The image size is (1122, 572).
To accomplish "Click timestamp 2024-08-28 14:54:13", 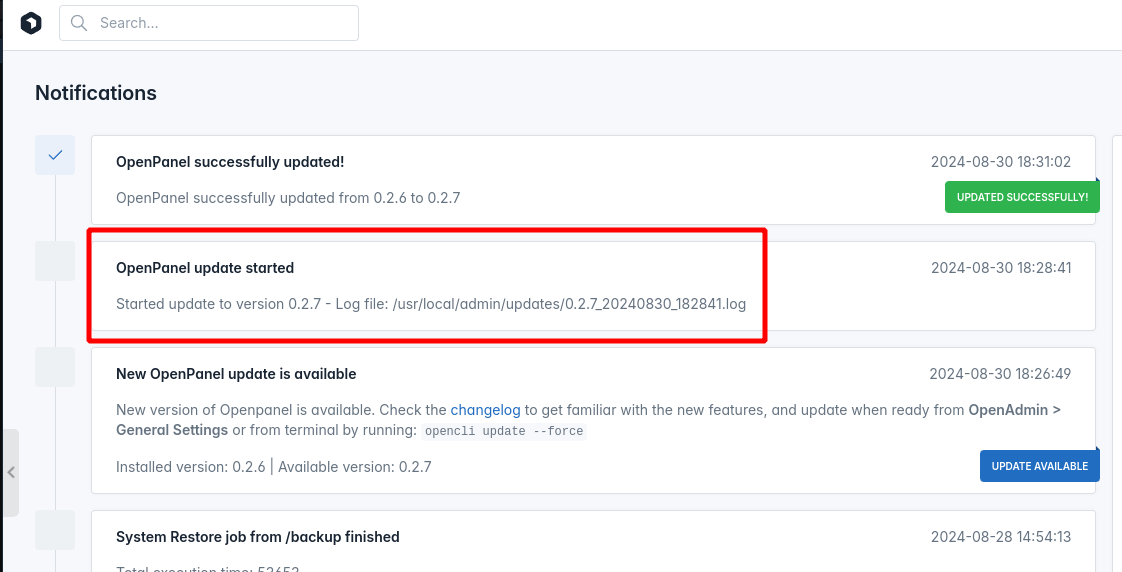I will pyautogui.click(x=1001, y=537).
